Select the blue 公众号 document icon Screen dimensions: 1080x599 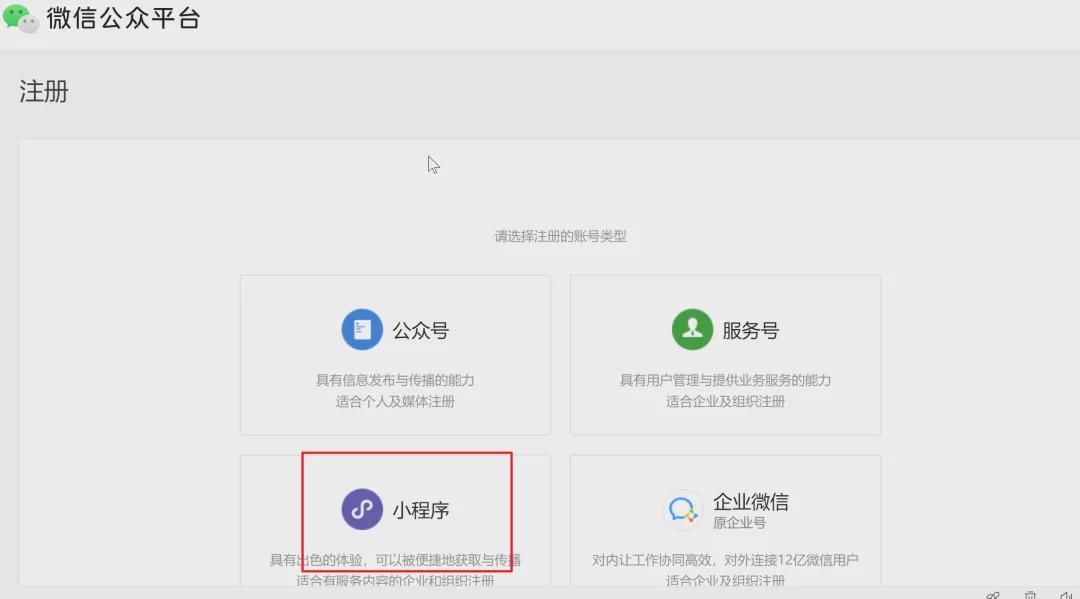tap(362, 329)
